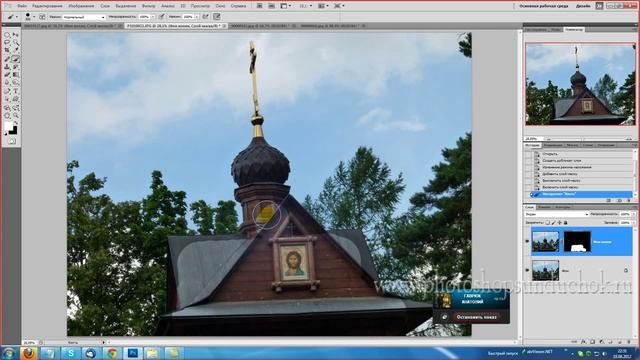Screen dimensions: 640x360
Task: Select the Hand tool
Action: [x=7, y=116]
